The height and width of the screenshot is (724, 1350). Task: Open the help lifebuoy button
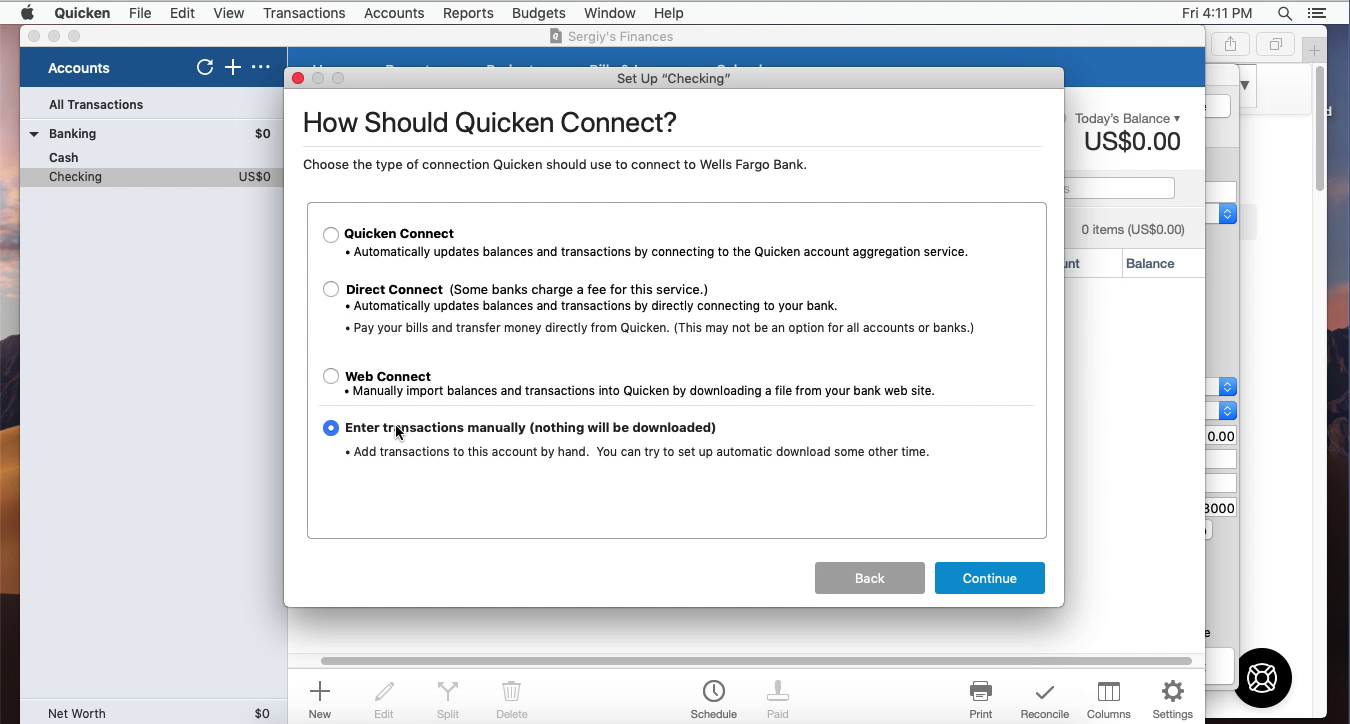point(1262,677)
